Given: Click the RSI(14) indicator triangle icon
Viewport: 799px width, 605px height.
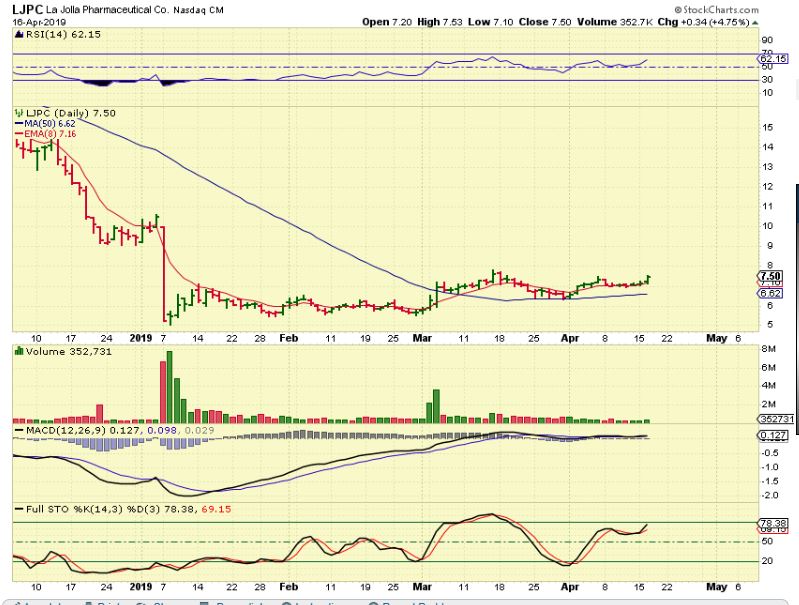Looking at the screenshot, I should [19, 35].
